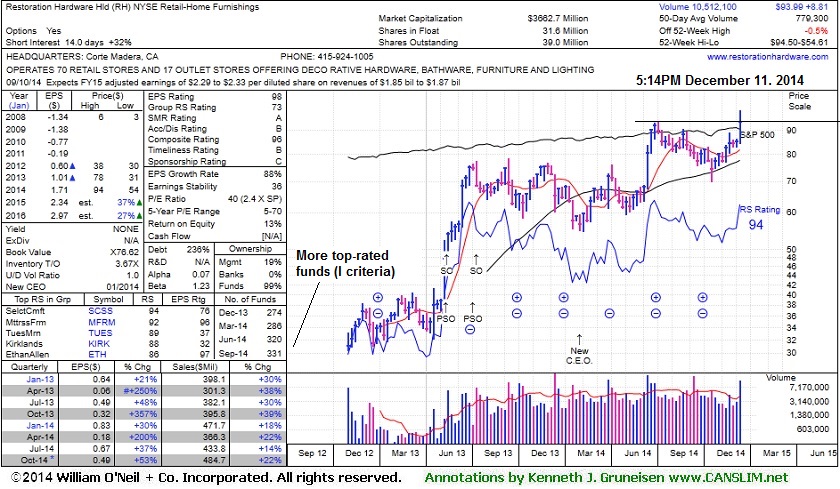Click the Short Interest 14.0 days text
Image resolution: width=840 pixels, height=489 pixels.
click(x=55, y=42)
